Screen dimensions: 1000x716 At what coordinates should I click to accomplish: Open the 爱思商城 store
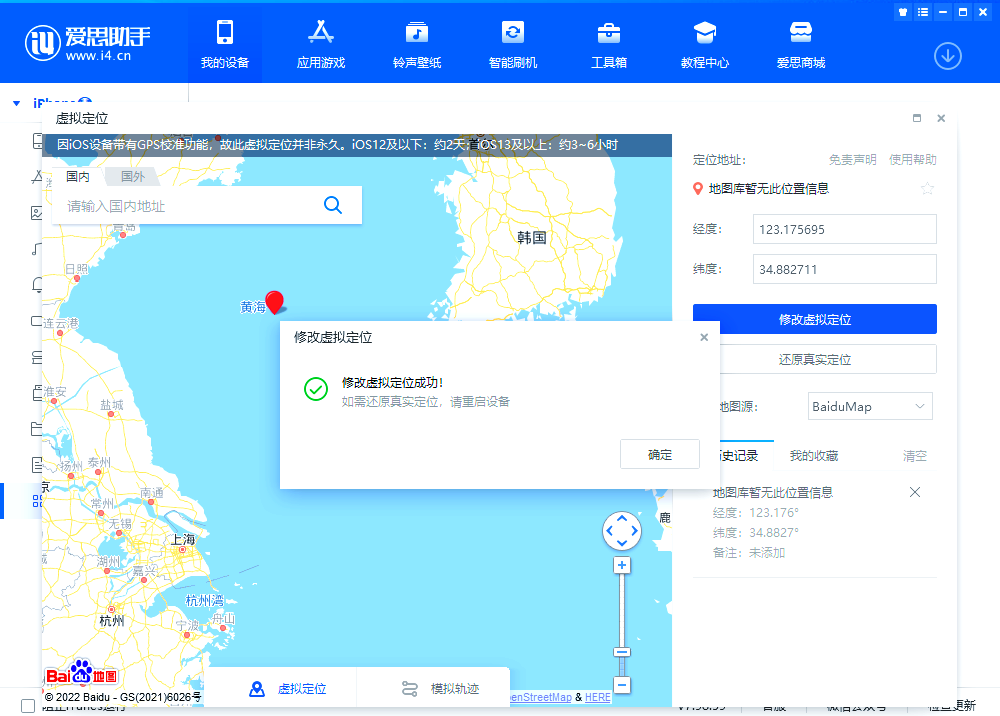800,44
